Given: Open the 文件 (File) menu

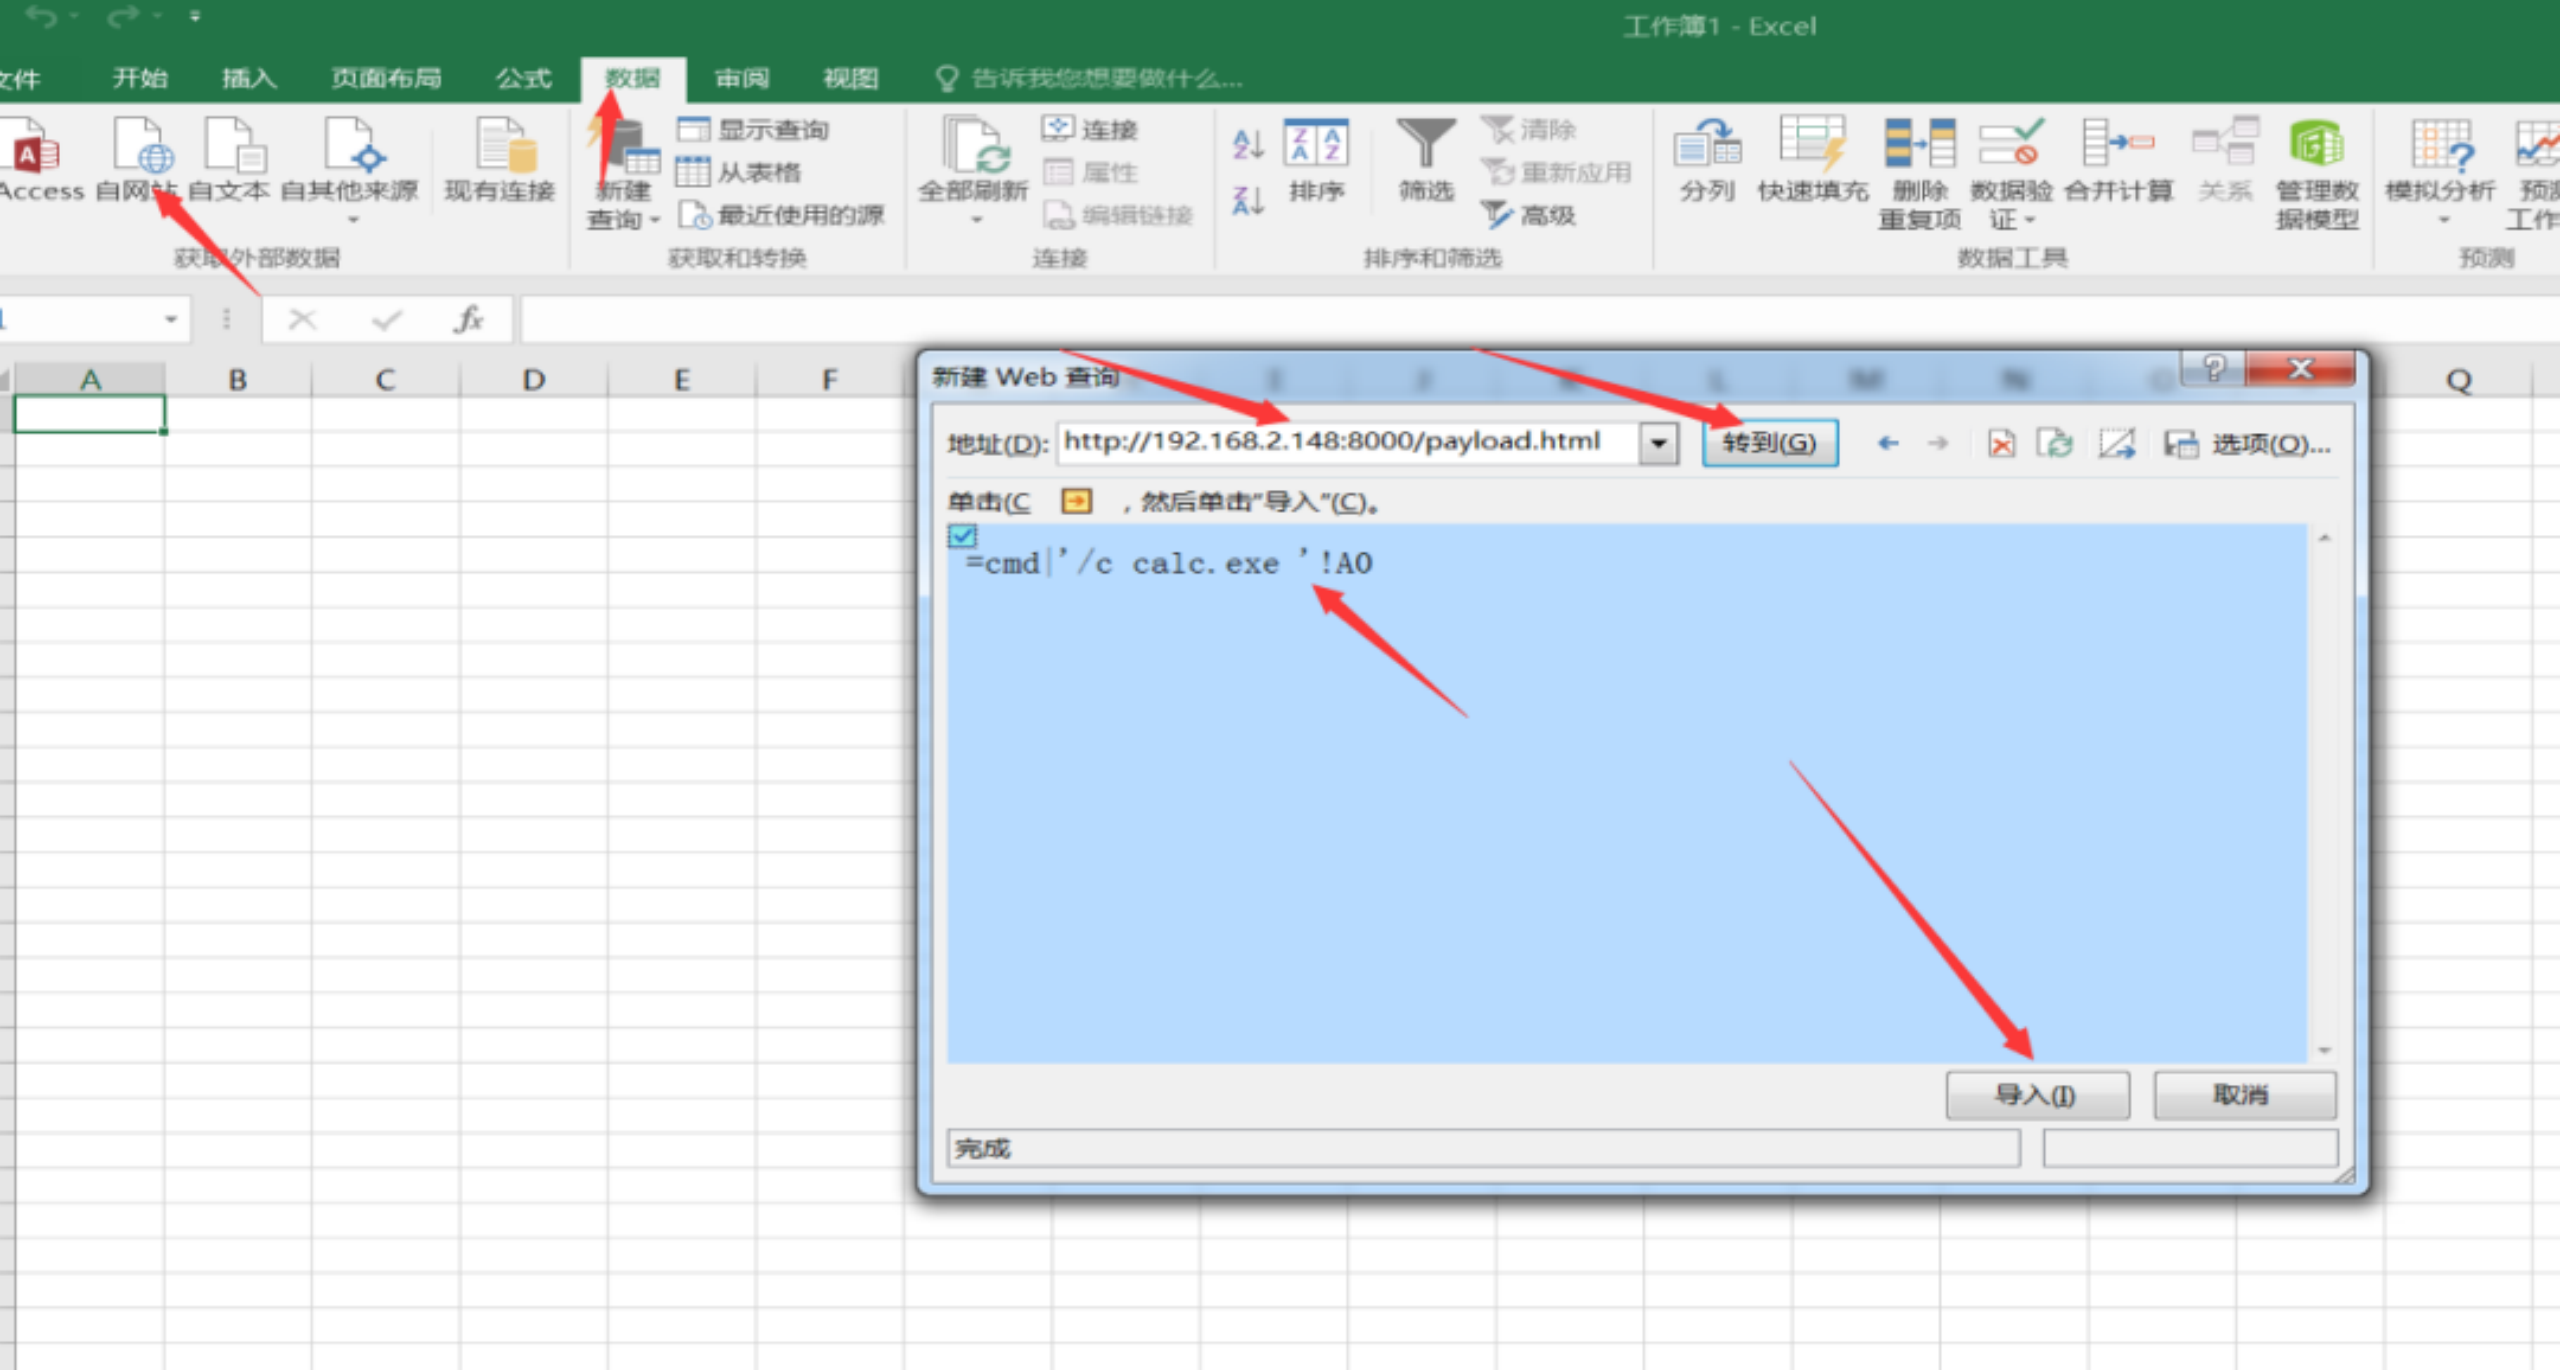Looking at the screenshot, I should point(20,78).
